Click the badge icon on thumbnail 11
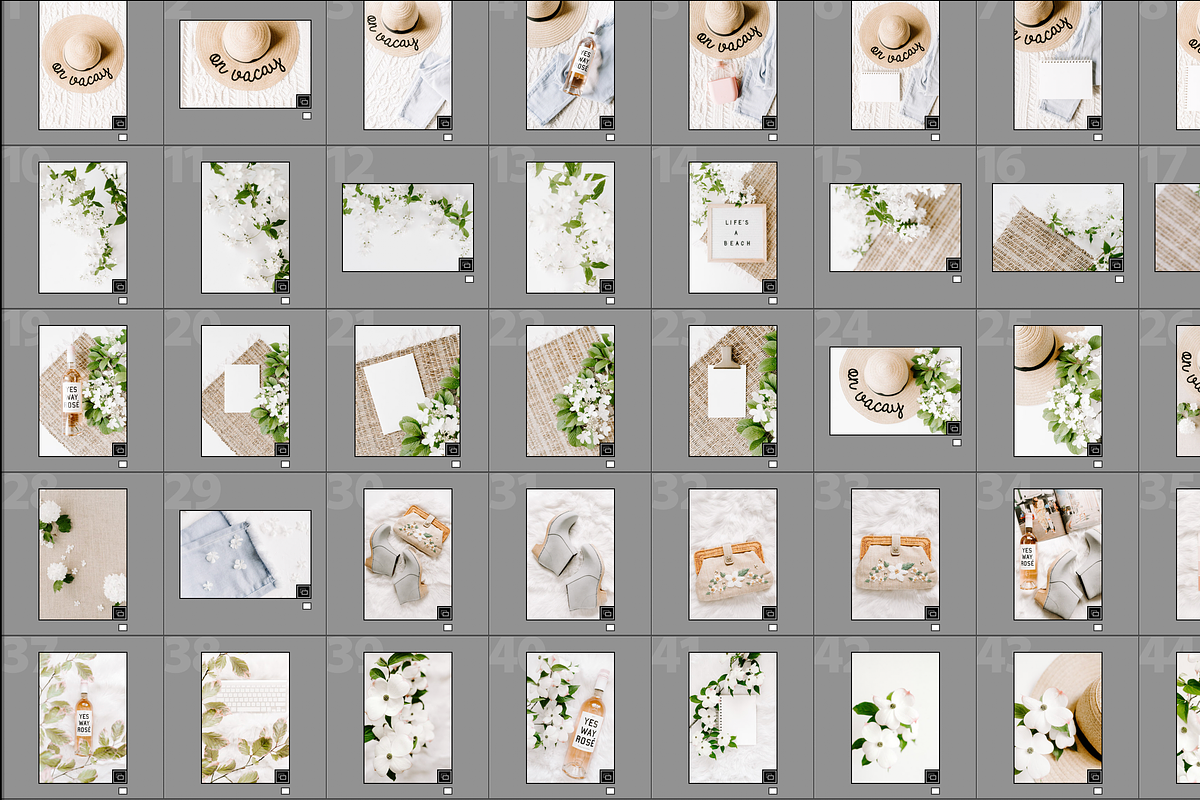This screenshot has width=1200, height=800. [x=281, y=285]
